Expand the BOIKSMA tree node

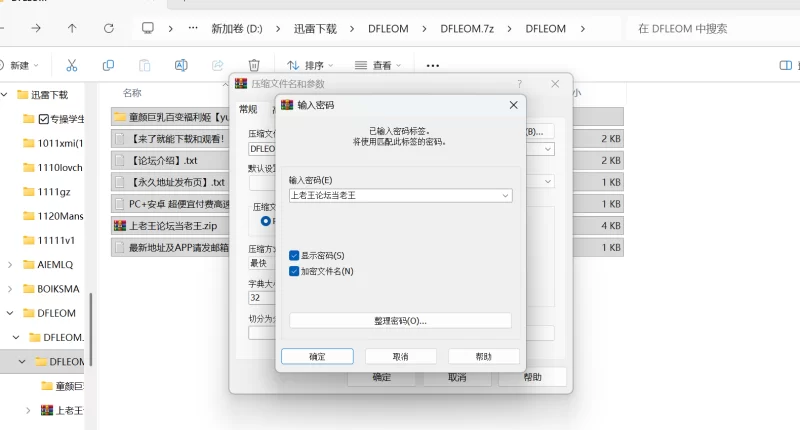[10, 289]
